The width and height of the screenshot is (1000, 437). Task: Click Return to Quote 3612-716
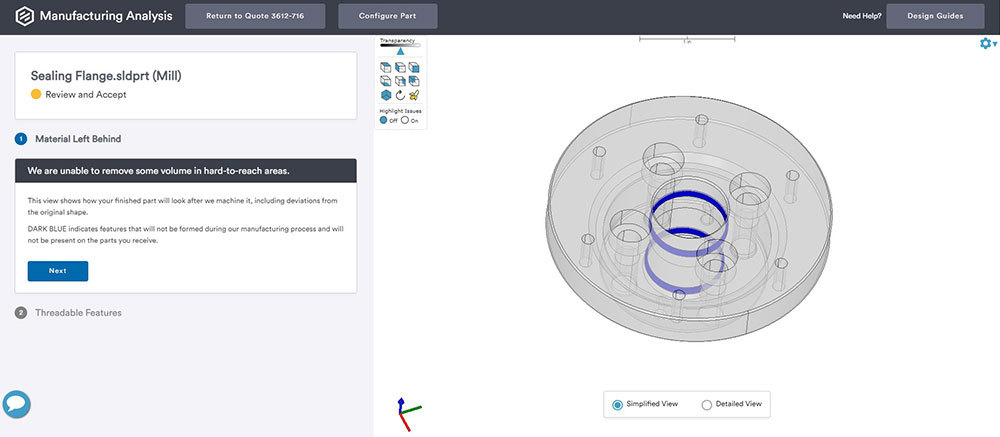pos(255,16)
